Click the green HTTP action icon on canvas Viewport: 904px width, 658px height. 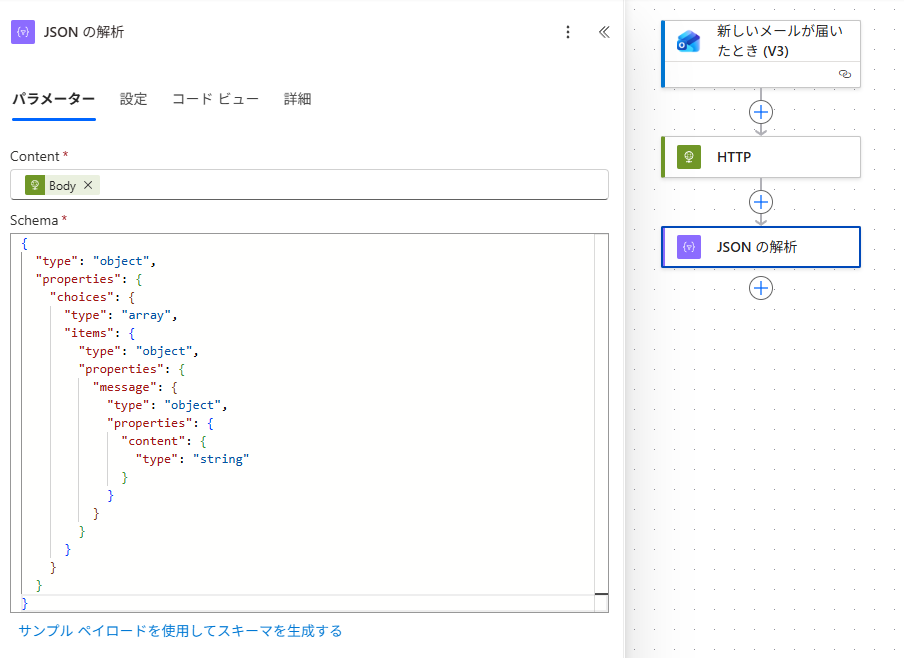tap(688, 157)
